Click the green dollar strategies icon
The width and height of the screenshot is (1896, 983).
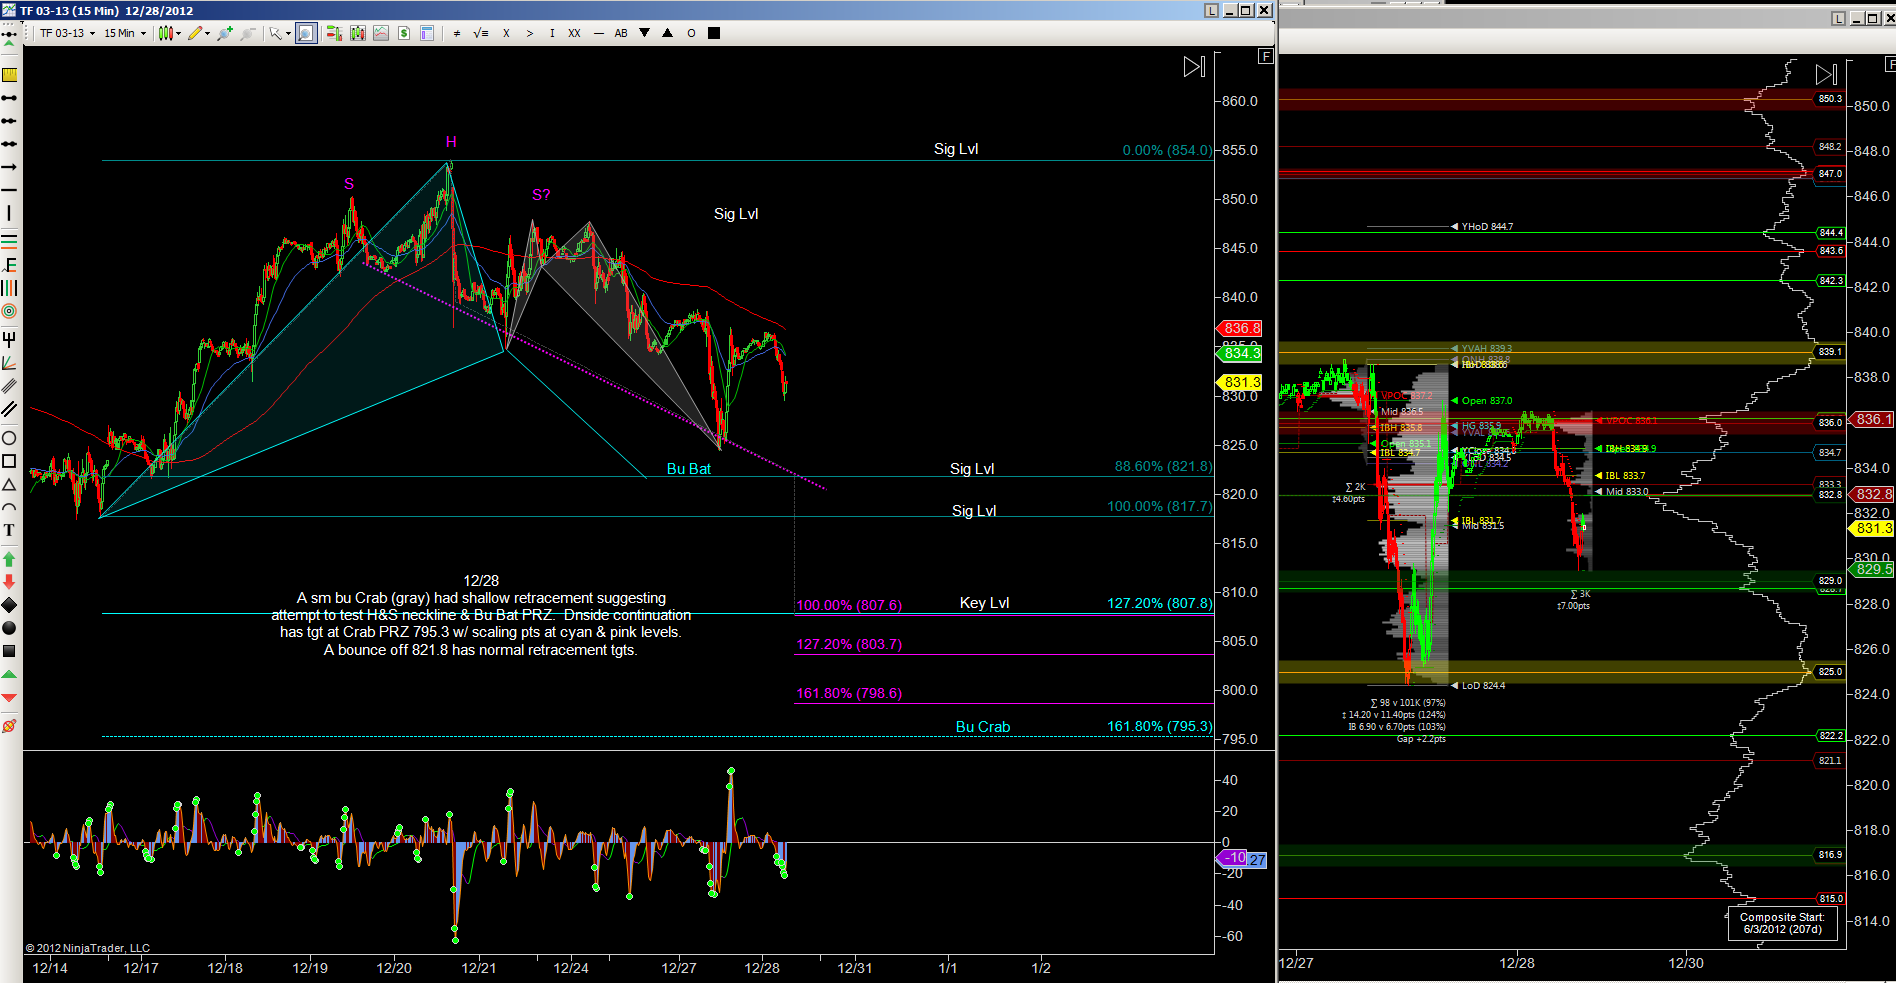click(404, 33)
